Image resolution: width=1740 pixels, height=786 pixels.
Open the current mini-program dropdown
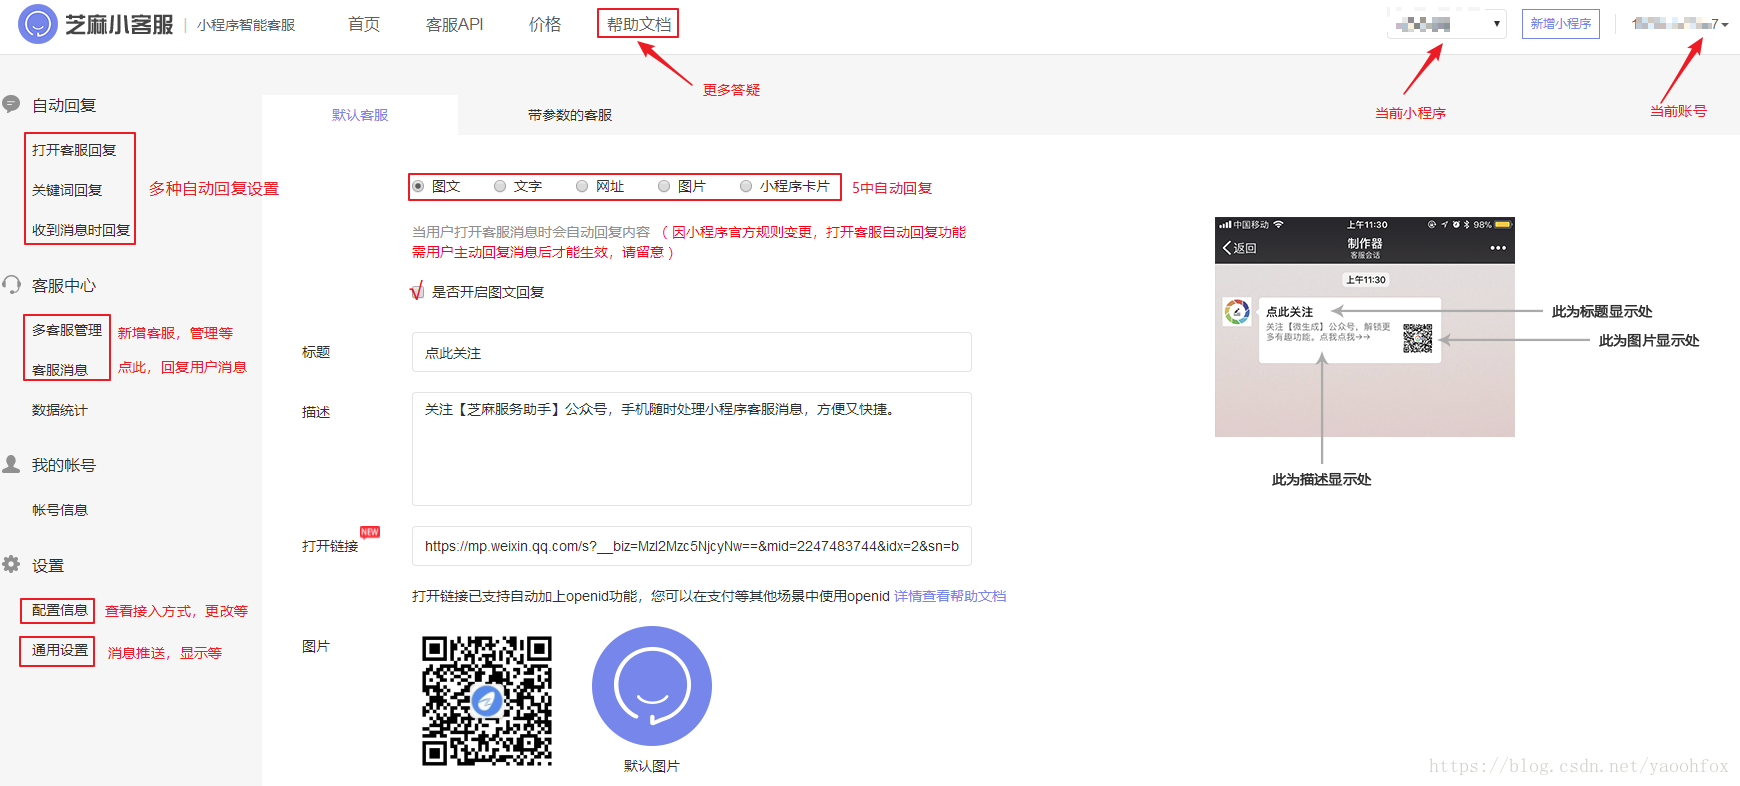click(x=1447, y=24)
